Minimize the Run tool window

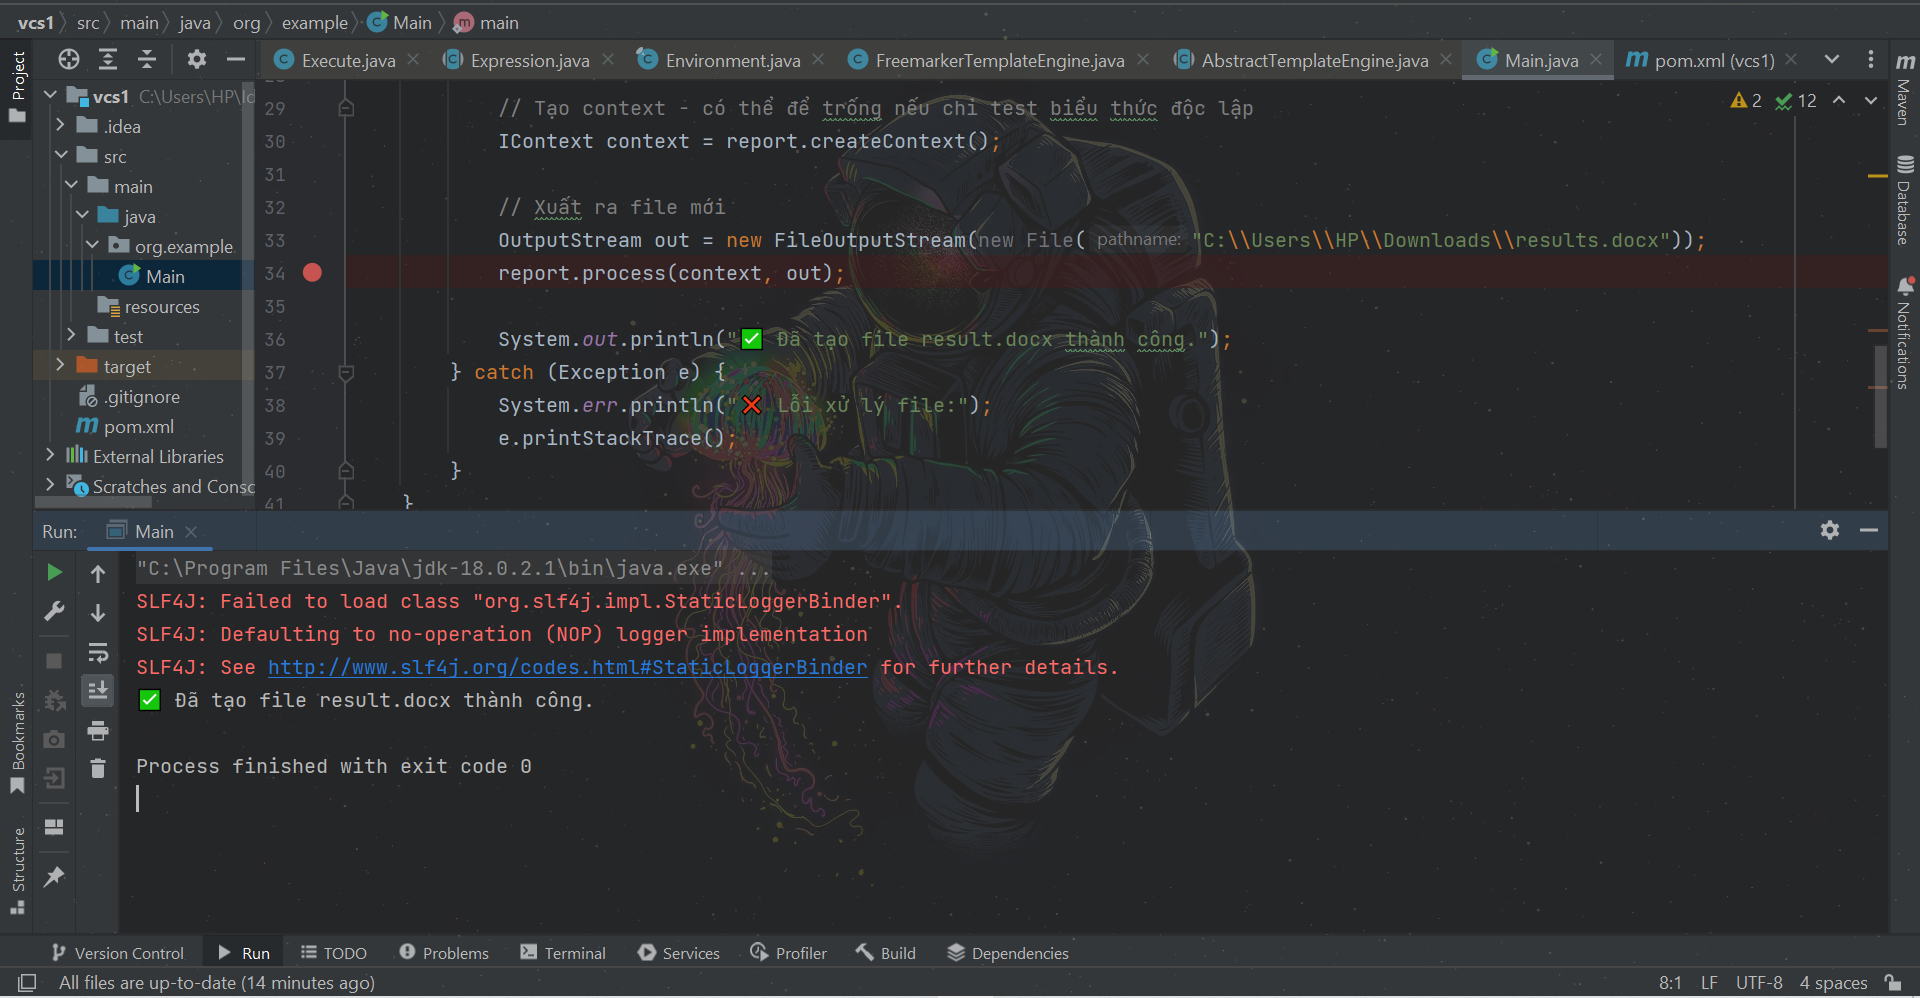point(1869,530)
